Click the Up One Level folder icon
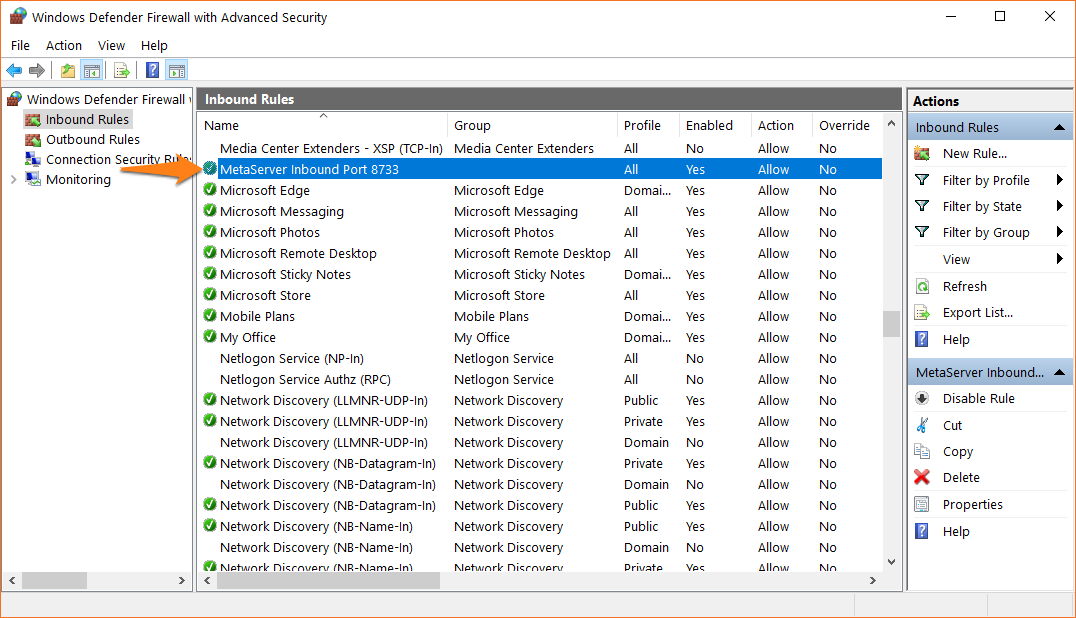The width and height of the screenshot is (1076, 618). click(68, 71)
